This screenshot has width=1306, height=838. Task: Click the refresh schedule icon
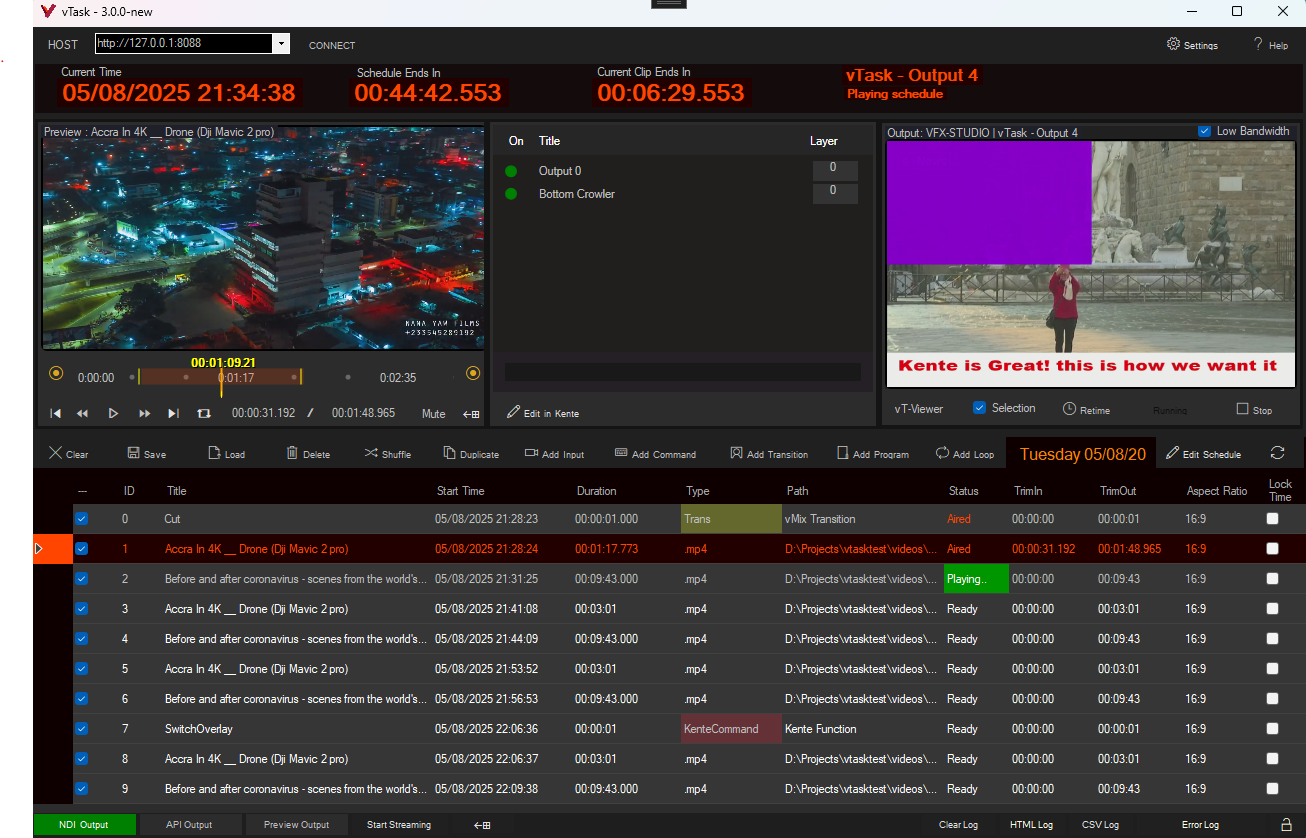[1277, 452]
